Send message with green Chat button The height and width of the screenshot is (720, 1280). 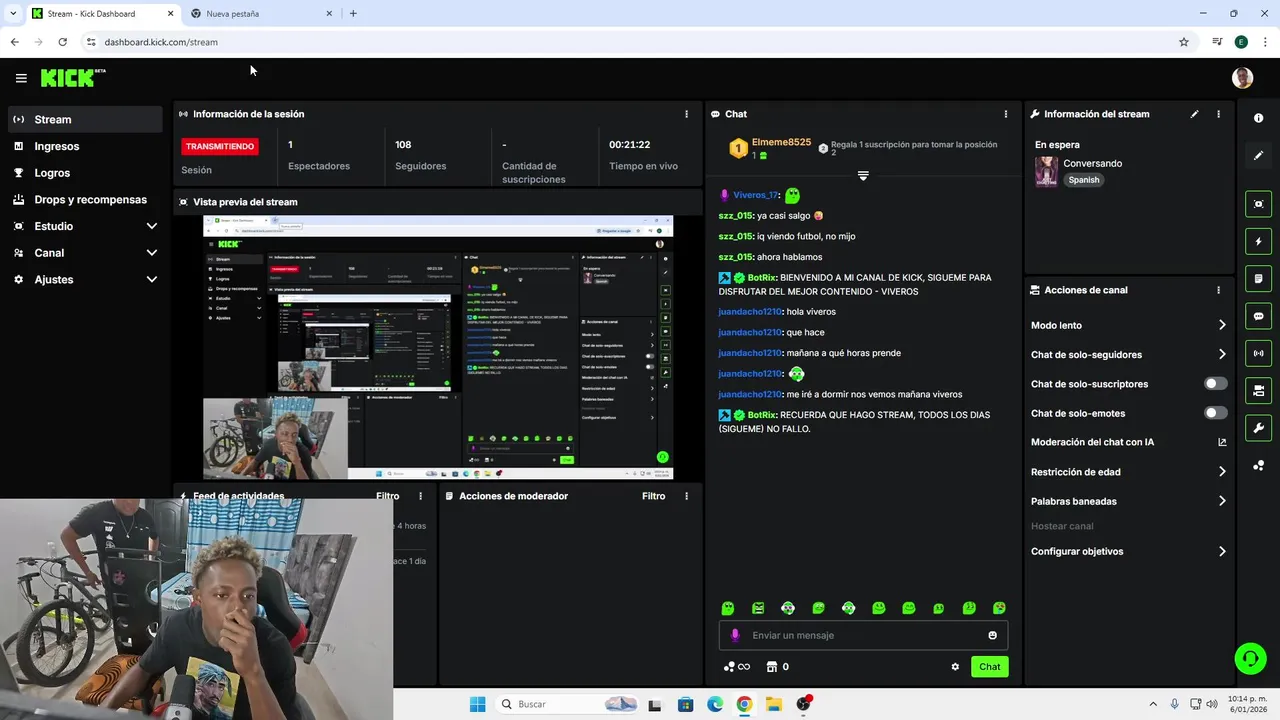pyautogui.click(x=989, y=667)
